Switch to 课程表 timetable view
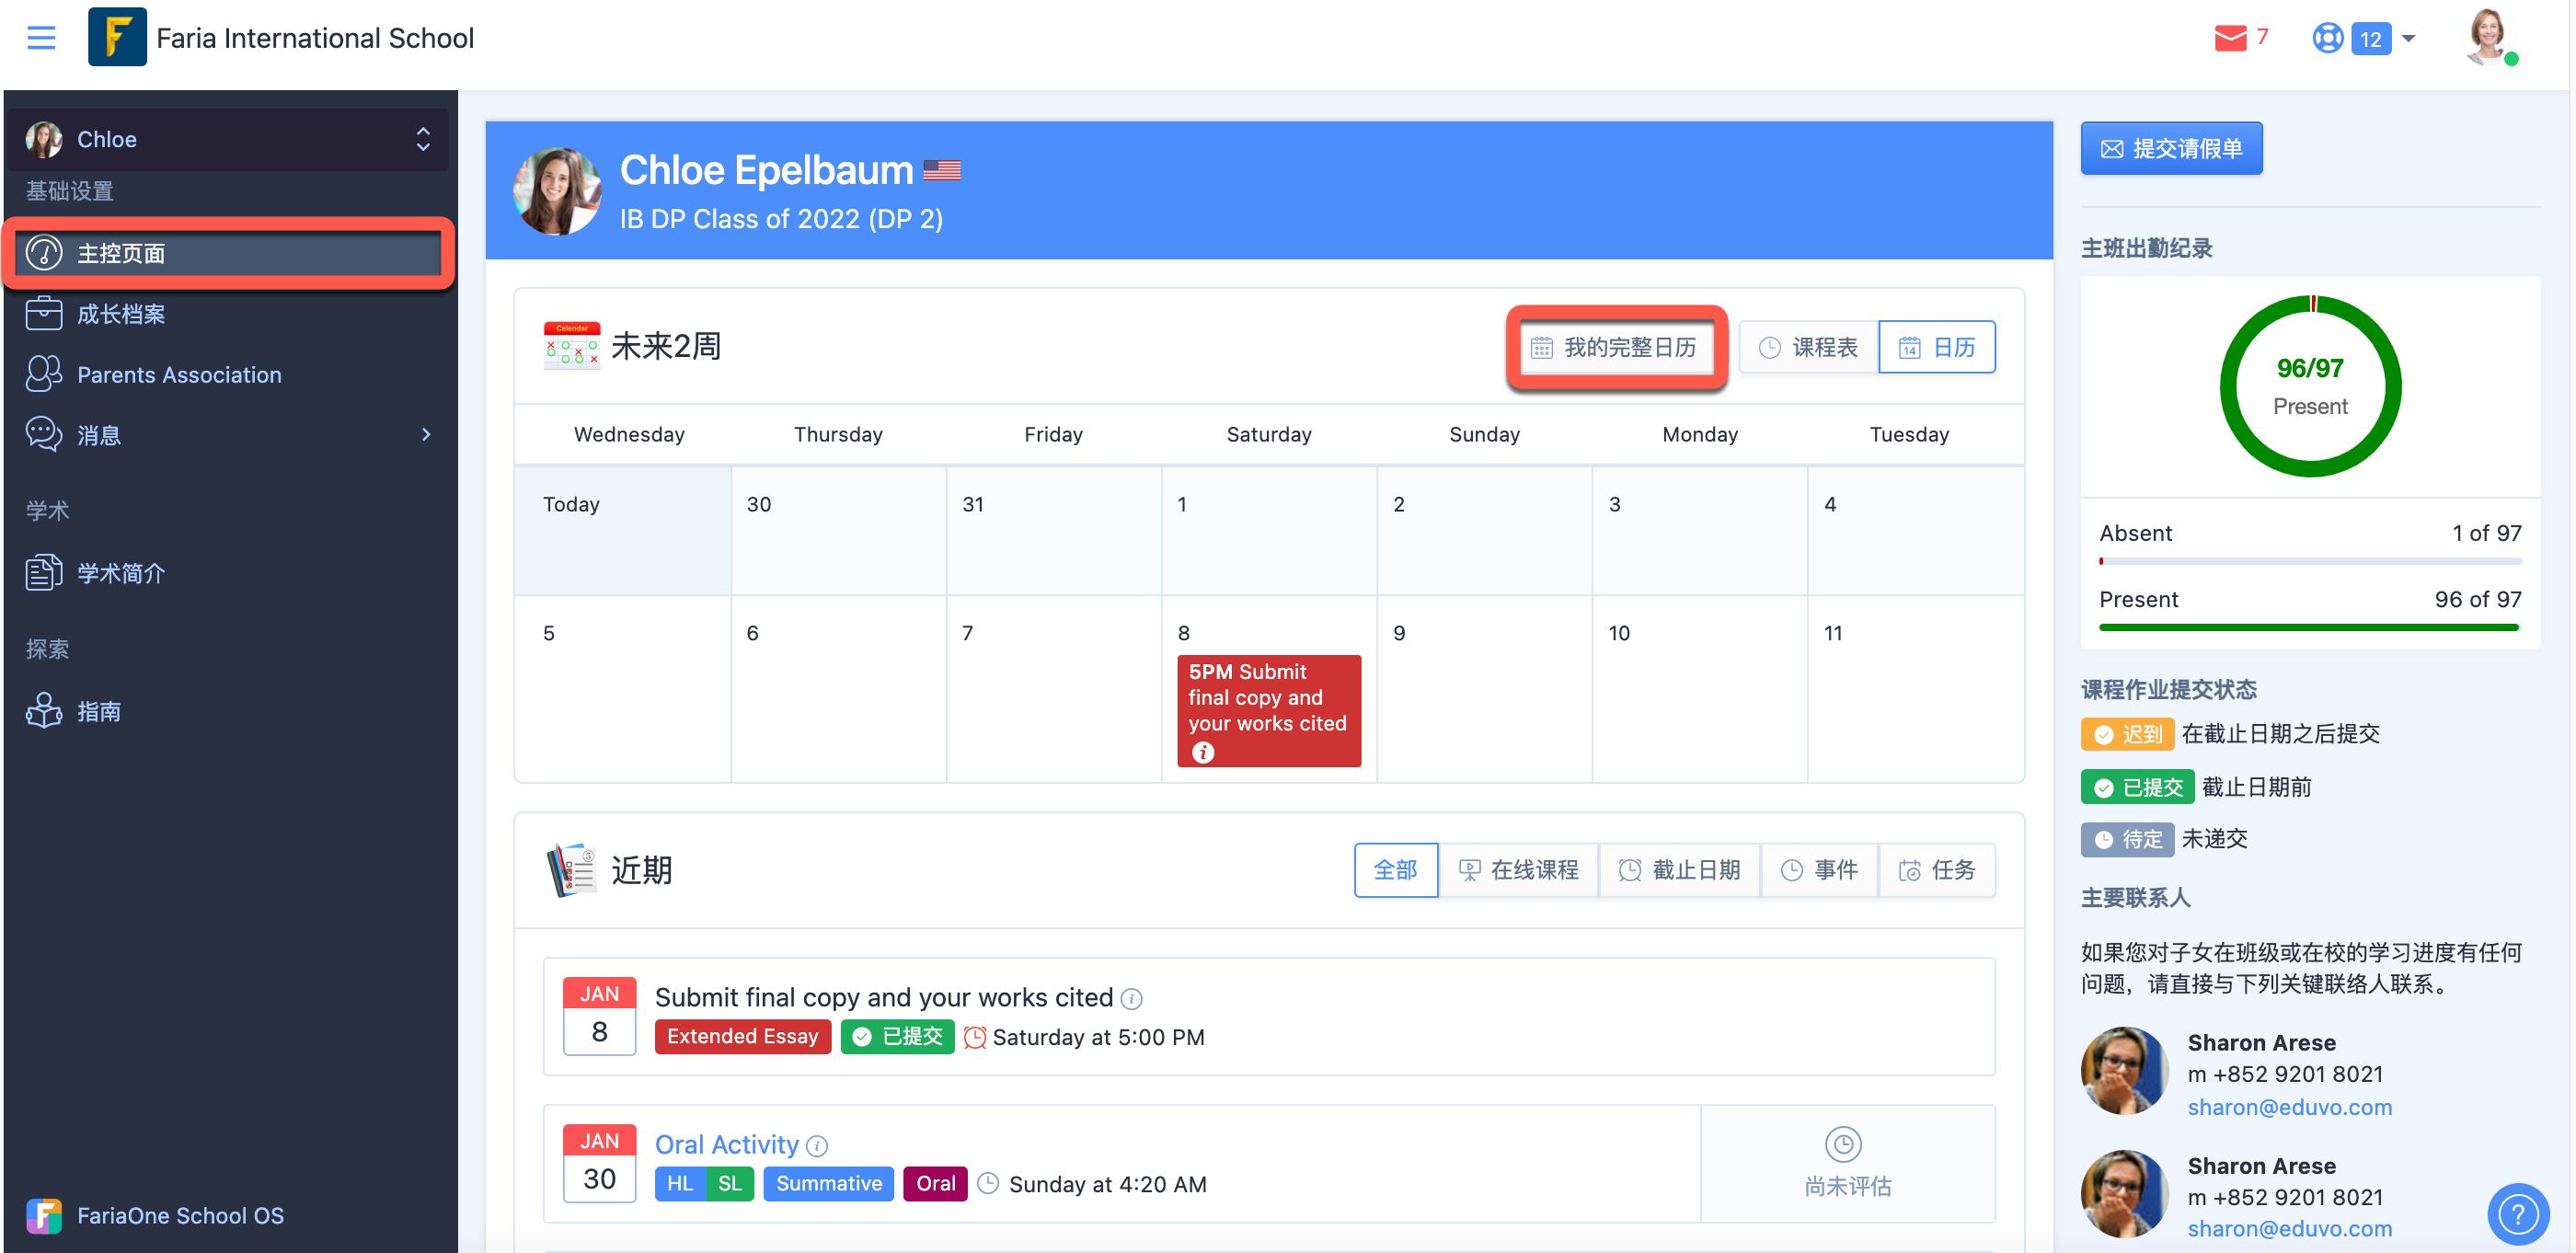 (x=1808, y=347)
